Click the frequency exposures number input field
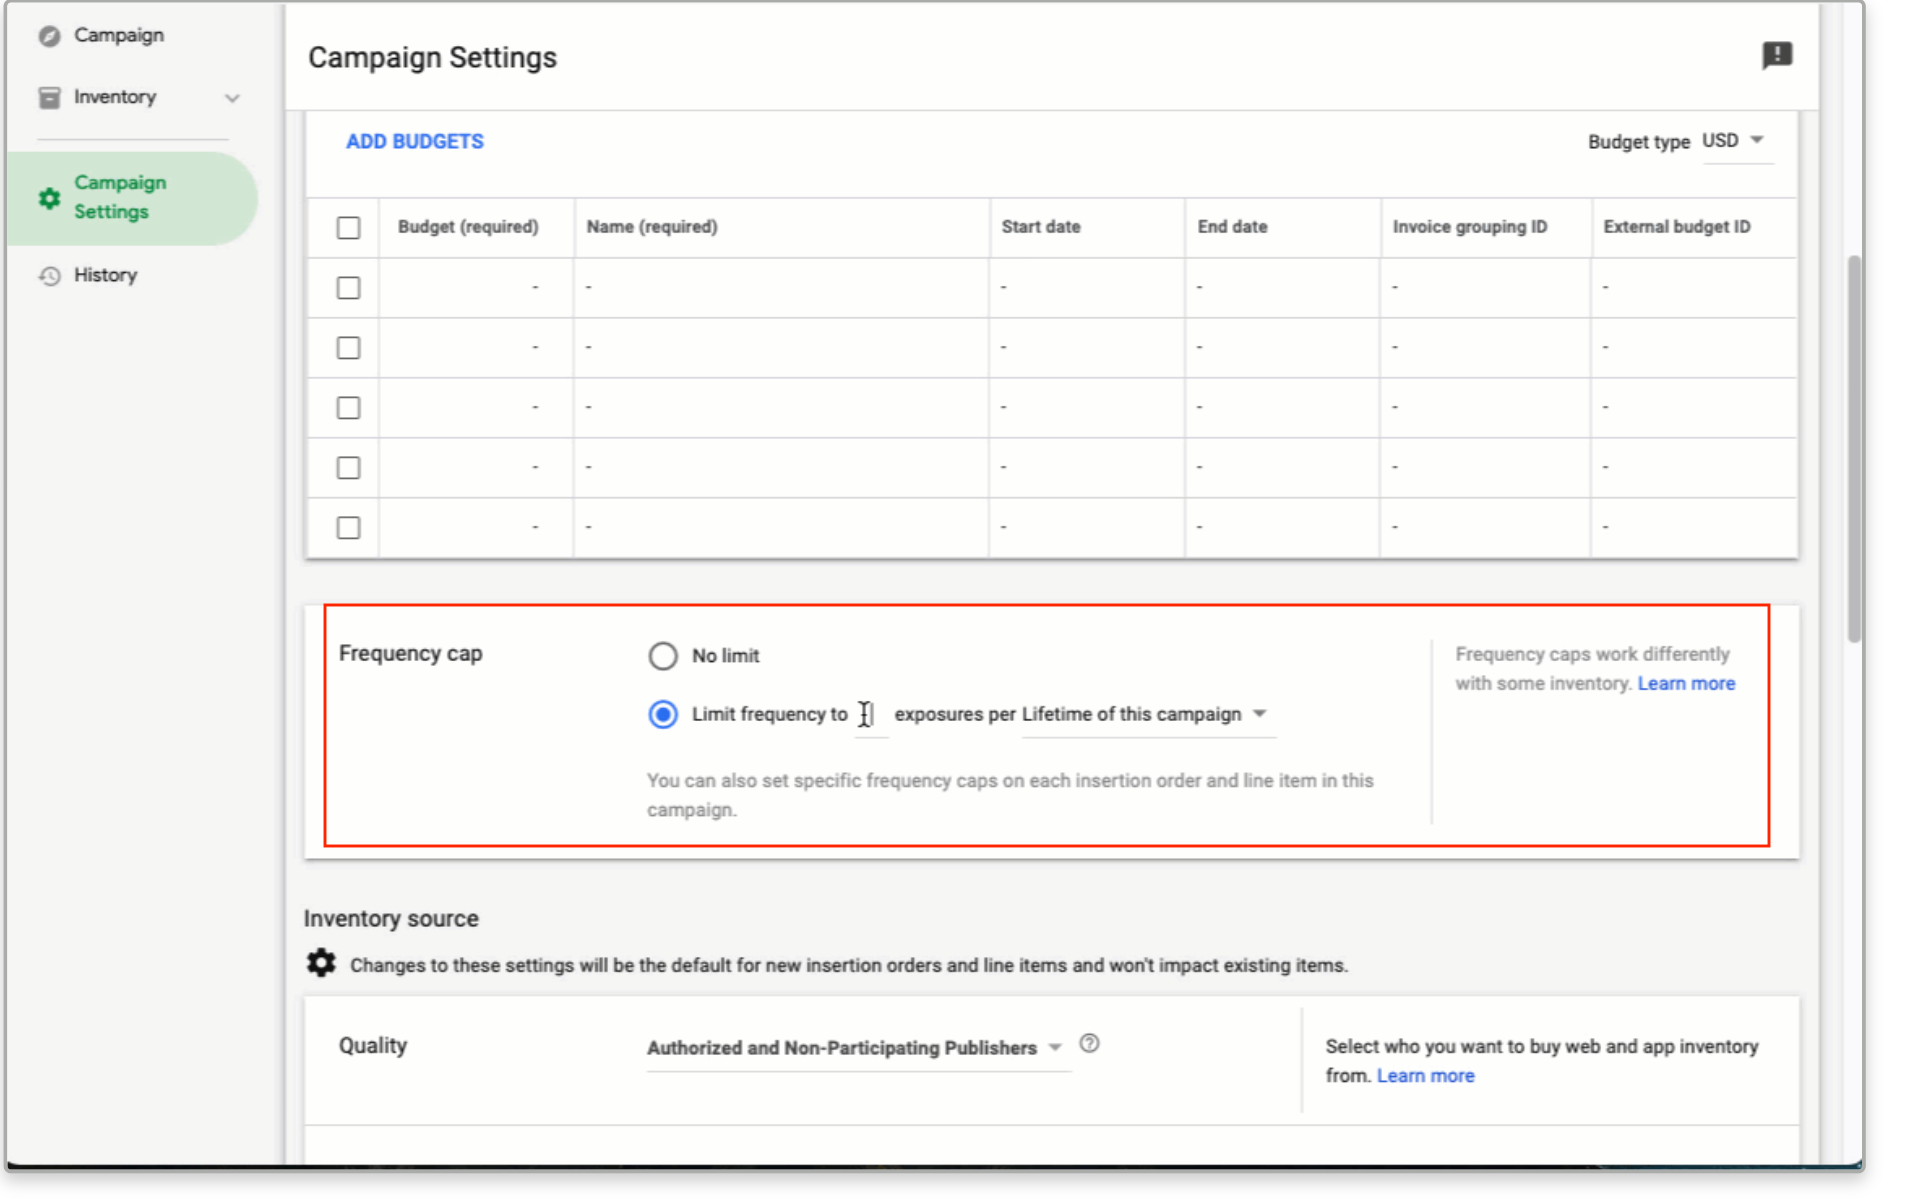This screenshot has width=1926, height=1204. [871, 716]
